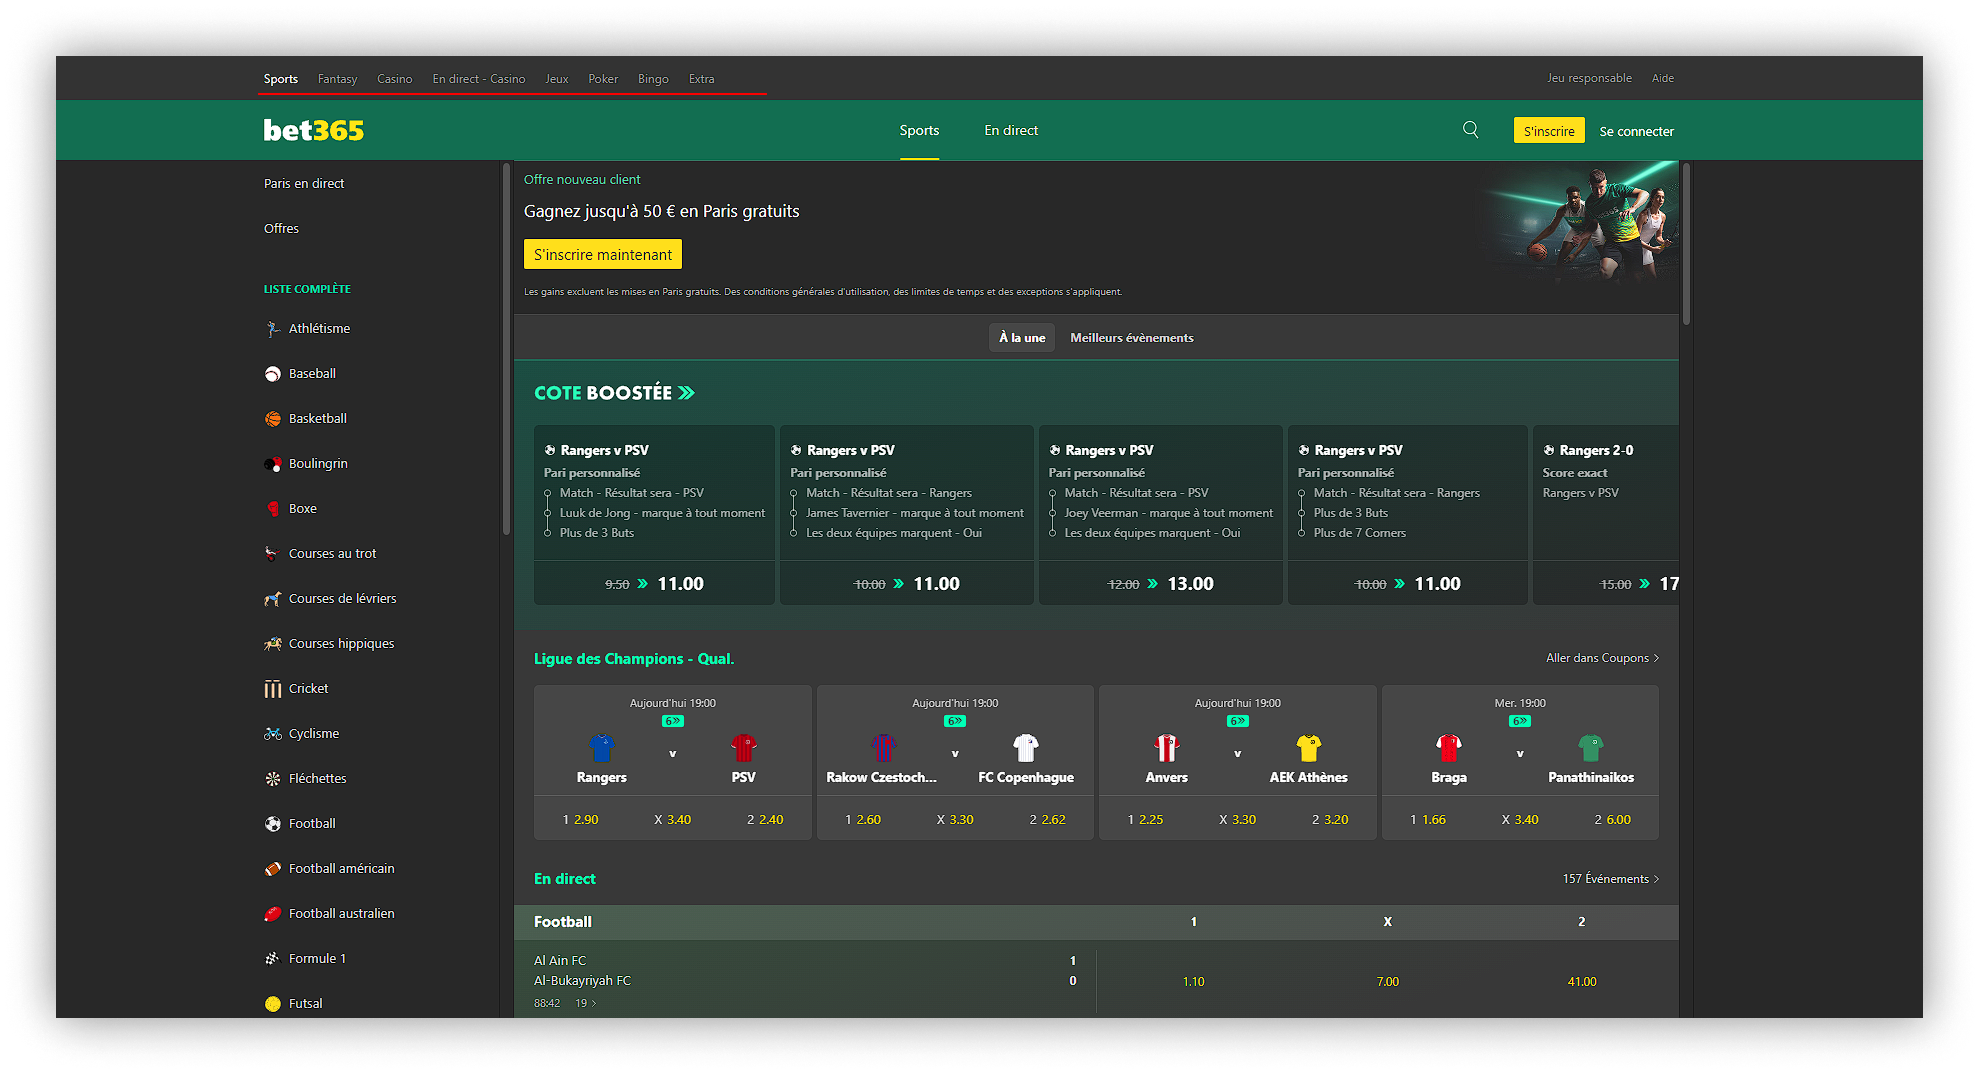Open Cyclisme from the sports list
Viewport: 1979px width, 1074px height.
pos(312,733)
